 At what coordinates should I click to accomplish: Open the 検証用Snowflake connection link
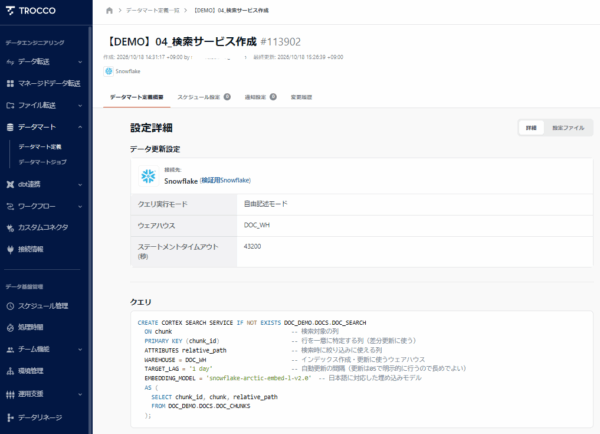point(226,180)
